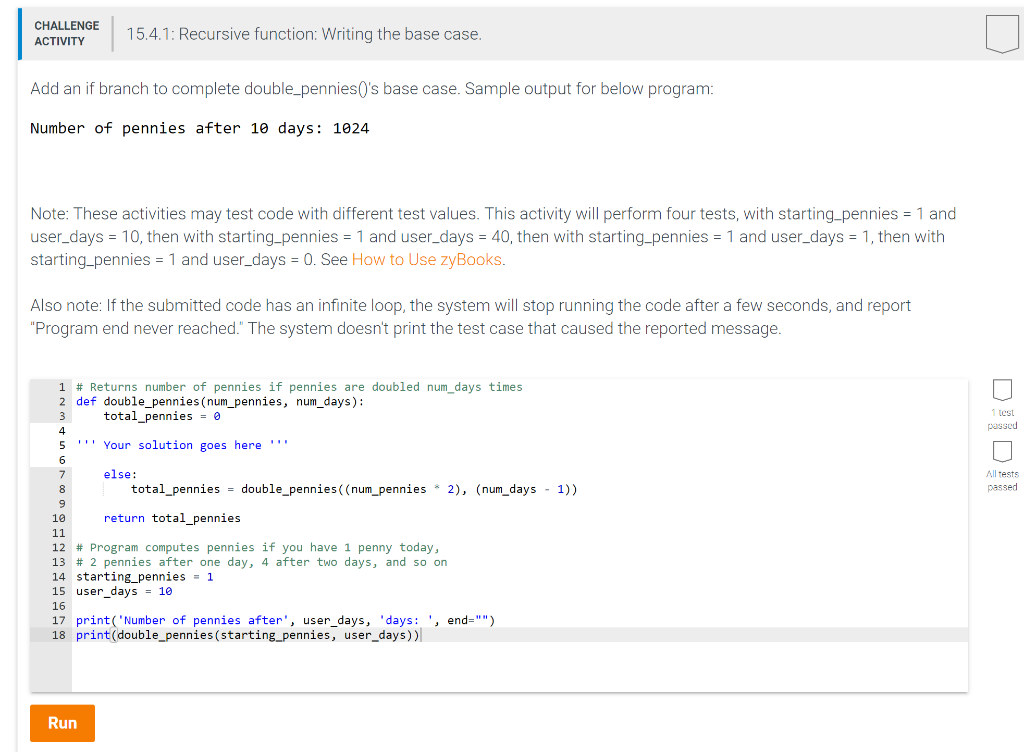This screenshot has width=1024, height=752.
Task: Click the comment on line 1 of code
Action: (x=299, y=387)
